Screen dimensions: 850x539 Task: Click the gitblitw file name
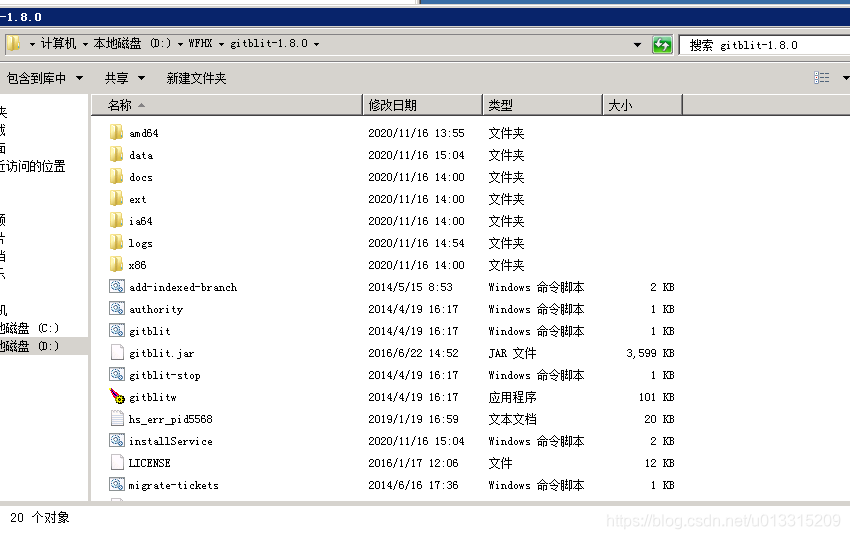(x=153, y=397)
